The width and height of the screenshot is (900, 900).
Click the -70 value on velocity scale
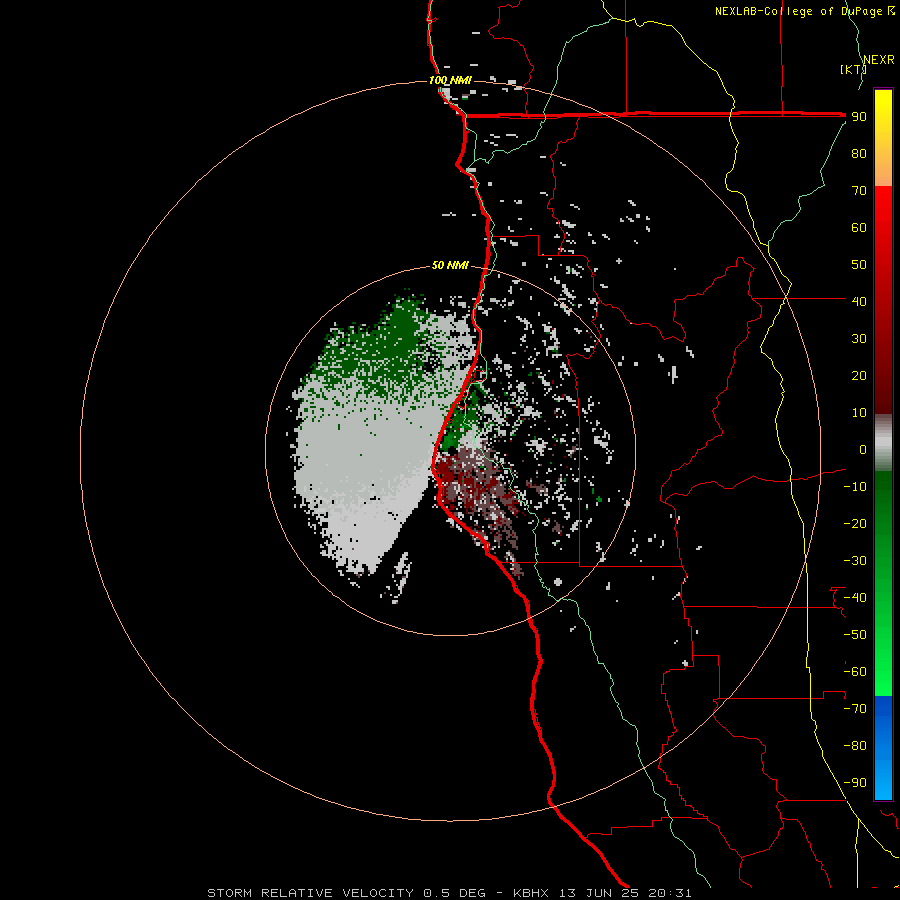[x=855, y=708]
